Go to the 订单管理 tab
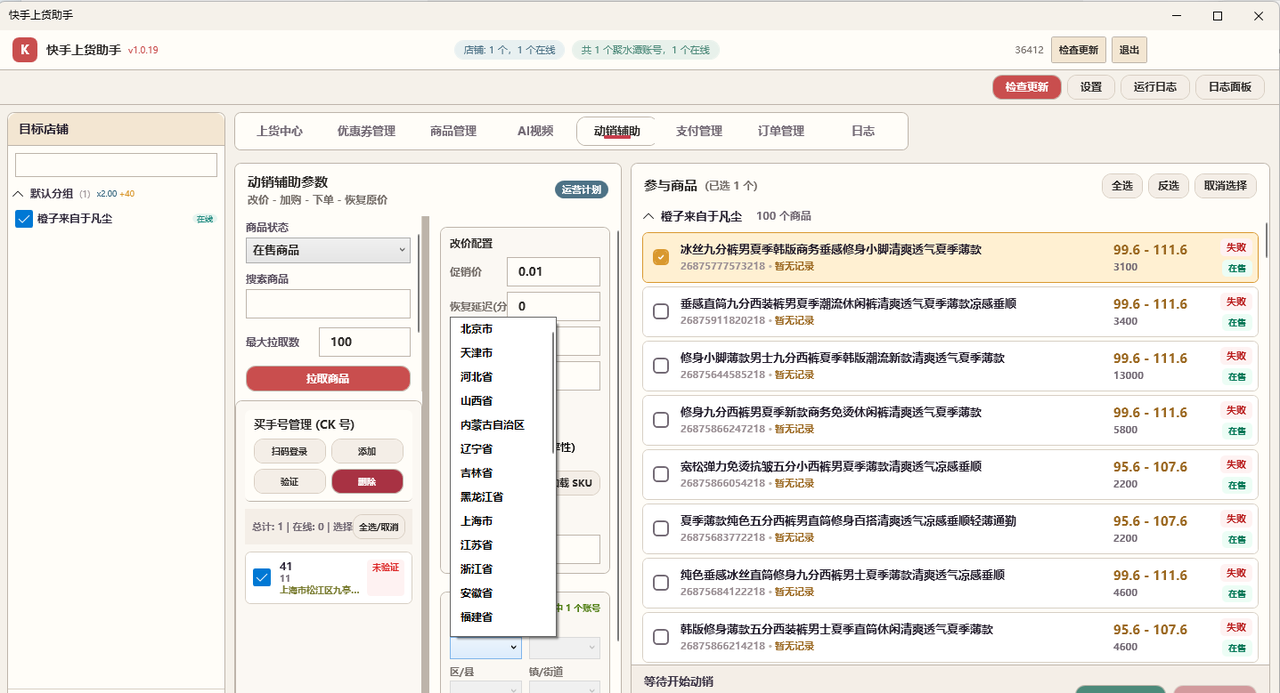The height and width of the screenshot is (693, 1280). pyautogui.click(x=781, y=131)
